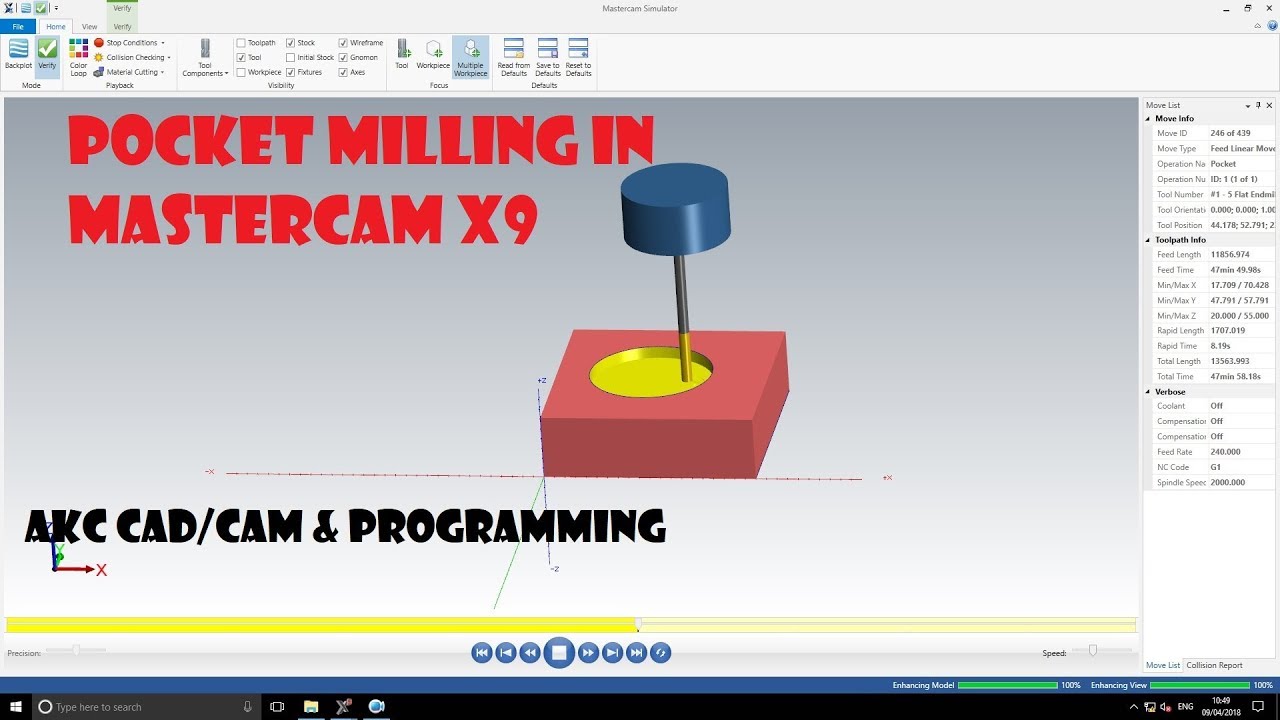Click Read from Defaults
The height and width of the screenshot is (720, 1280).
click(514, 58)
